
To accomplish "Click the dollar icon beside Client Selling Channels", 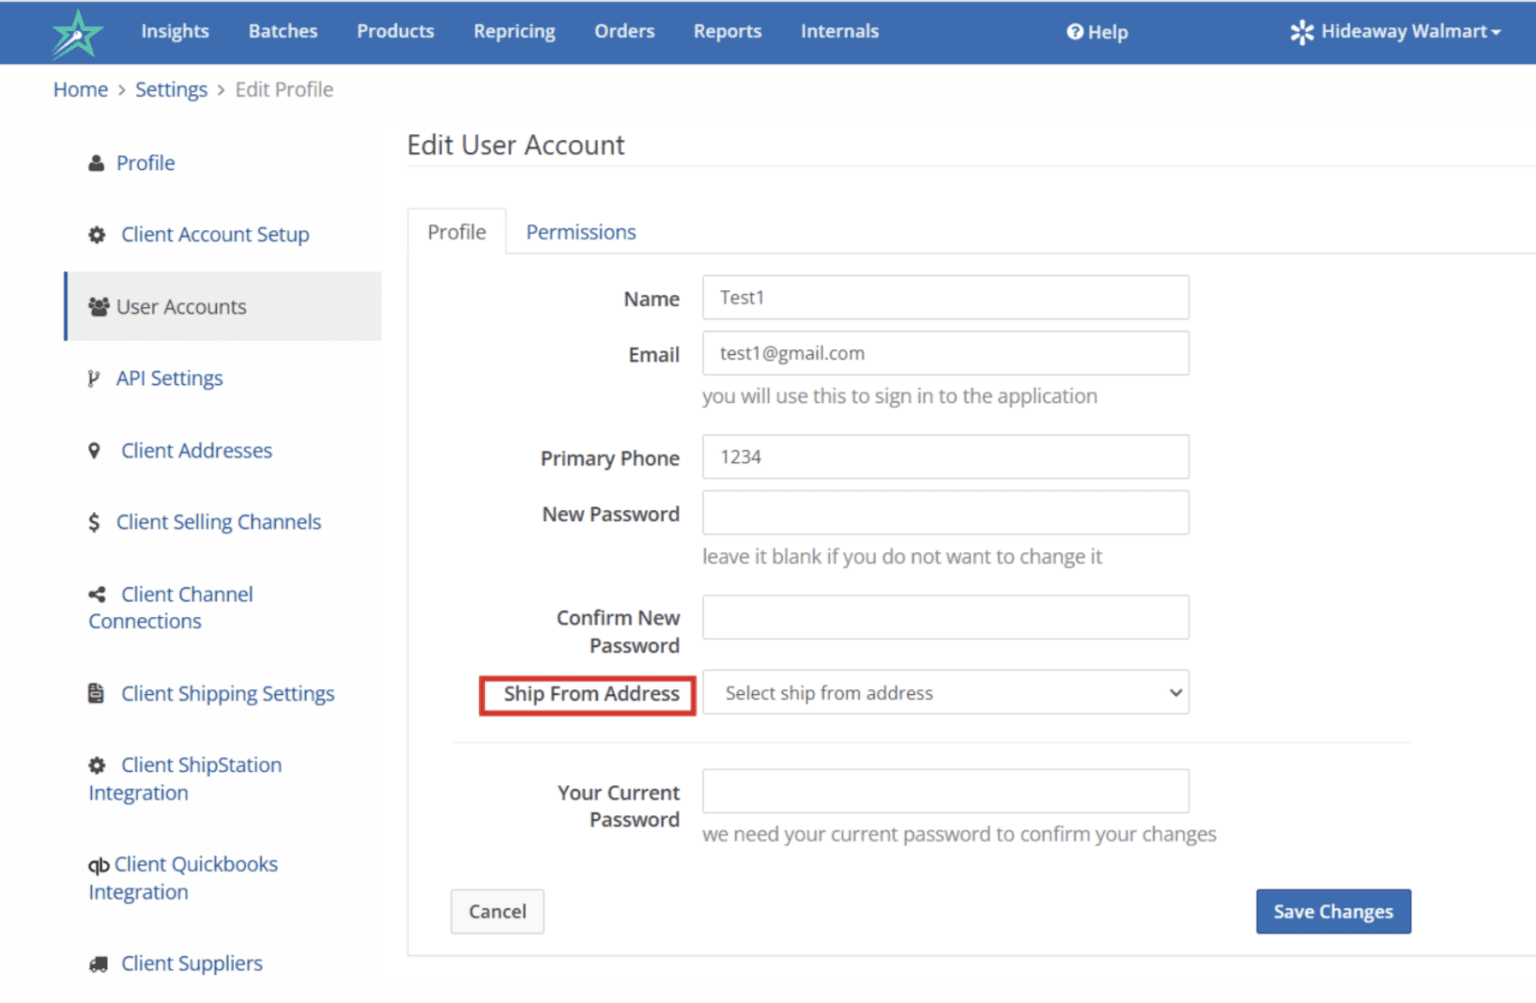I will 93,521.
